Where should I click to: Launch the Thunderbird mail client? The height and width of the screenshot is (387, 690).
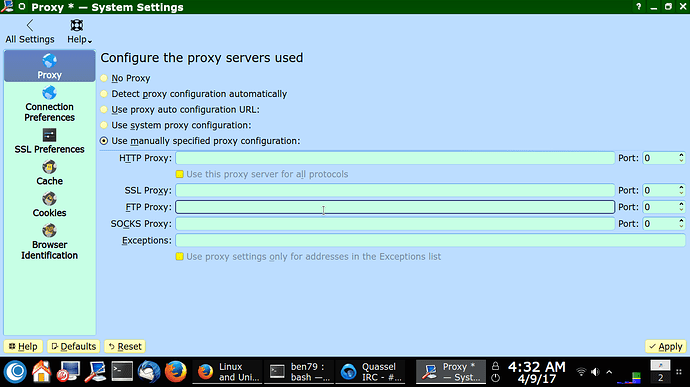(x=149, y=372)
